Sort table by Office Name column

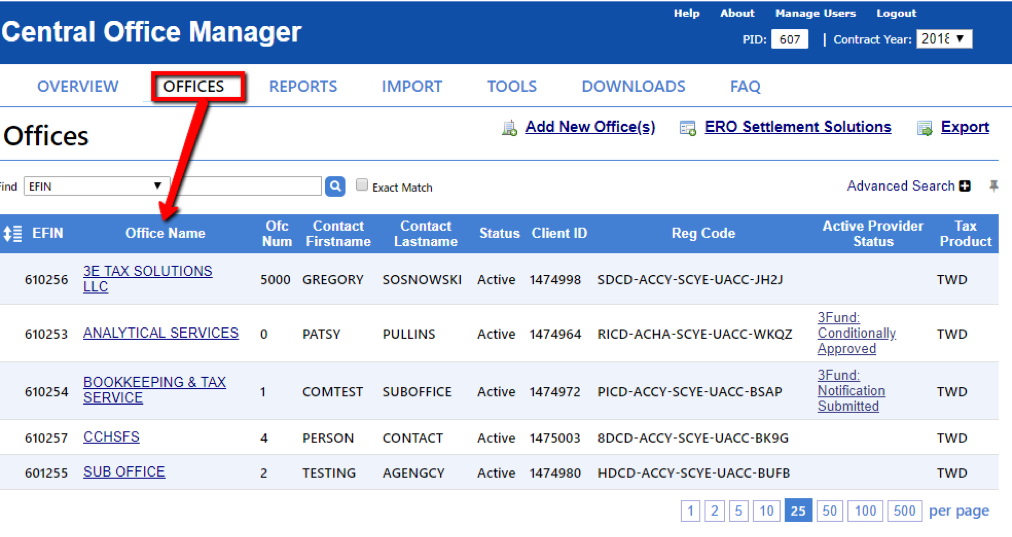[x=165, y=233]
